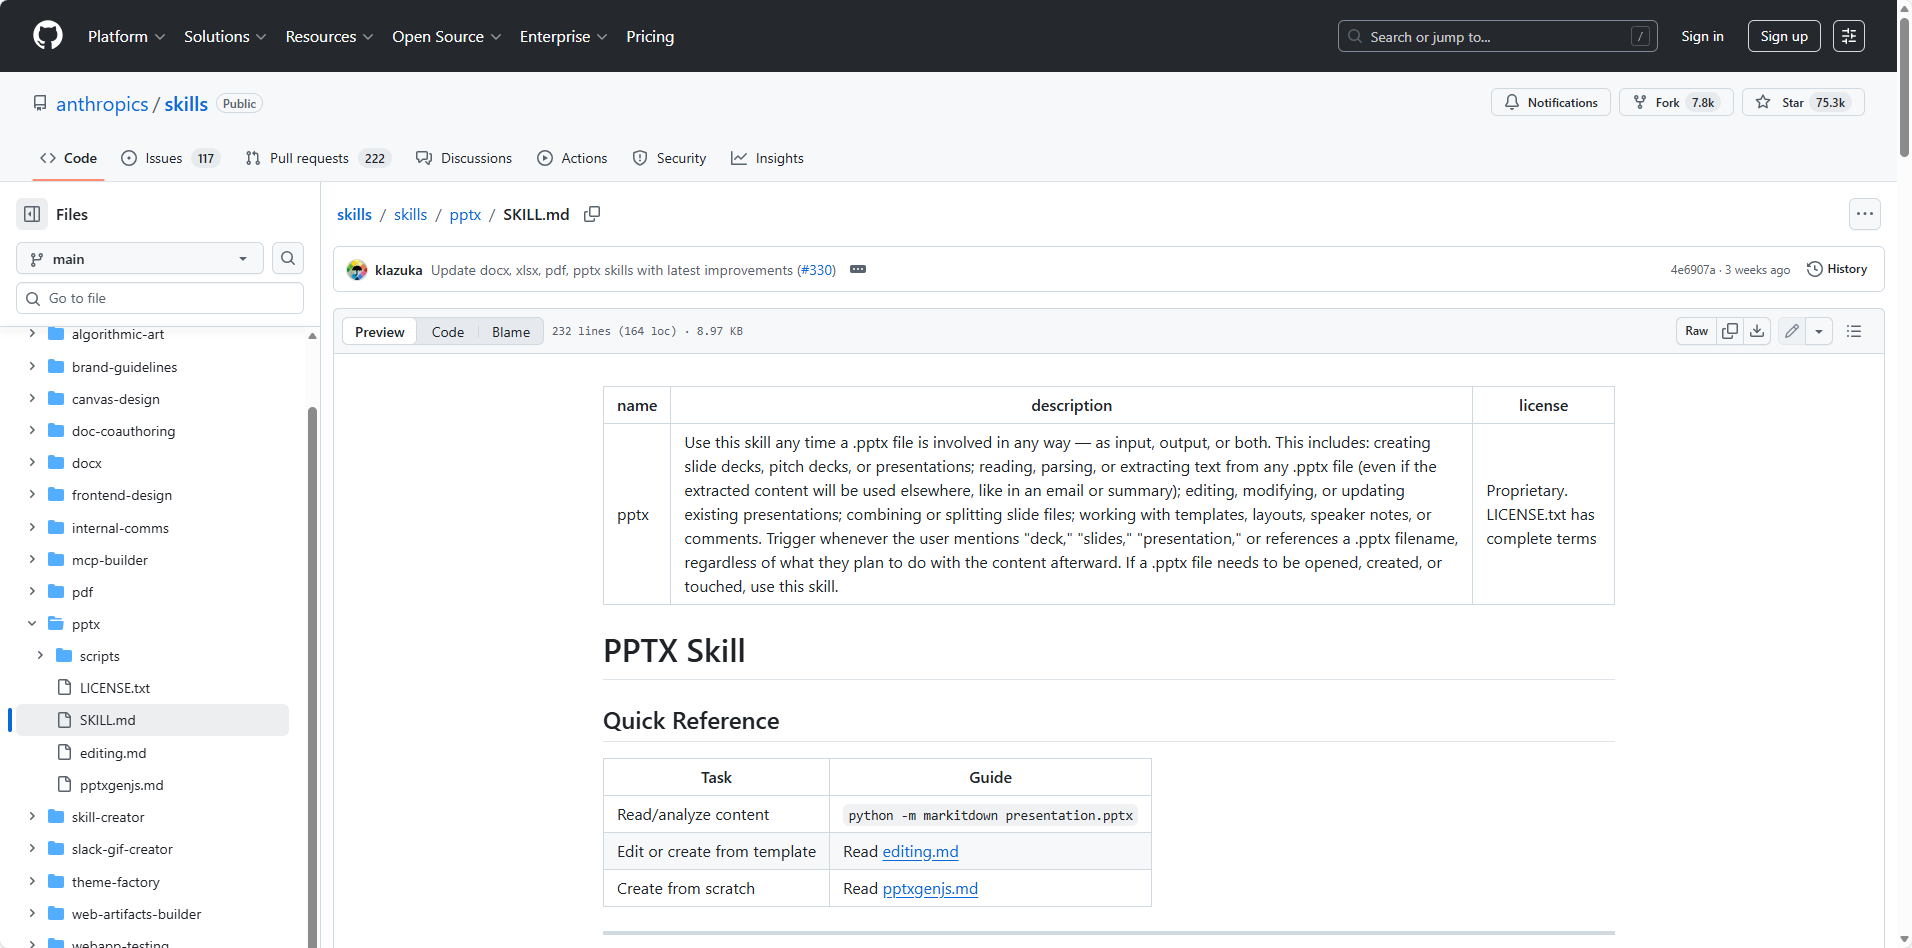Switch to Code view of file
The height and width of the screenshot is (948, 1912).
click(x=447, y=332)
